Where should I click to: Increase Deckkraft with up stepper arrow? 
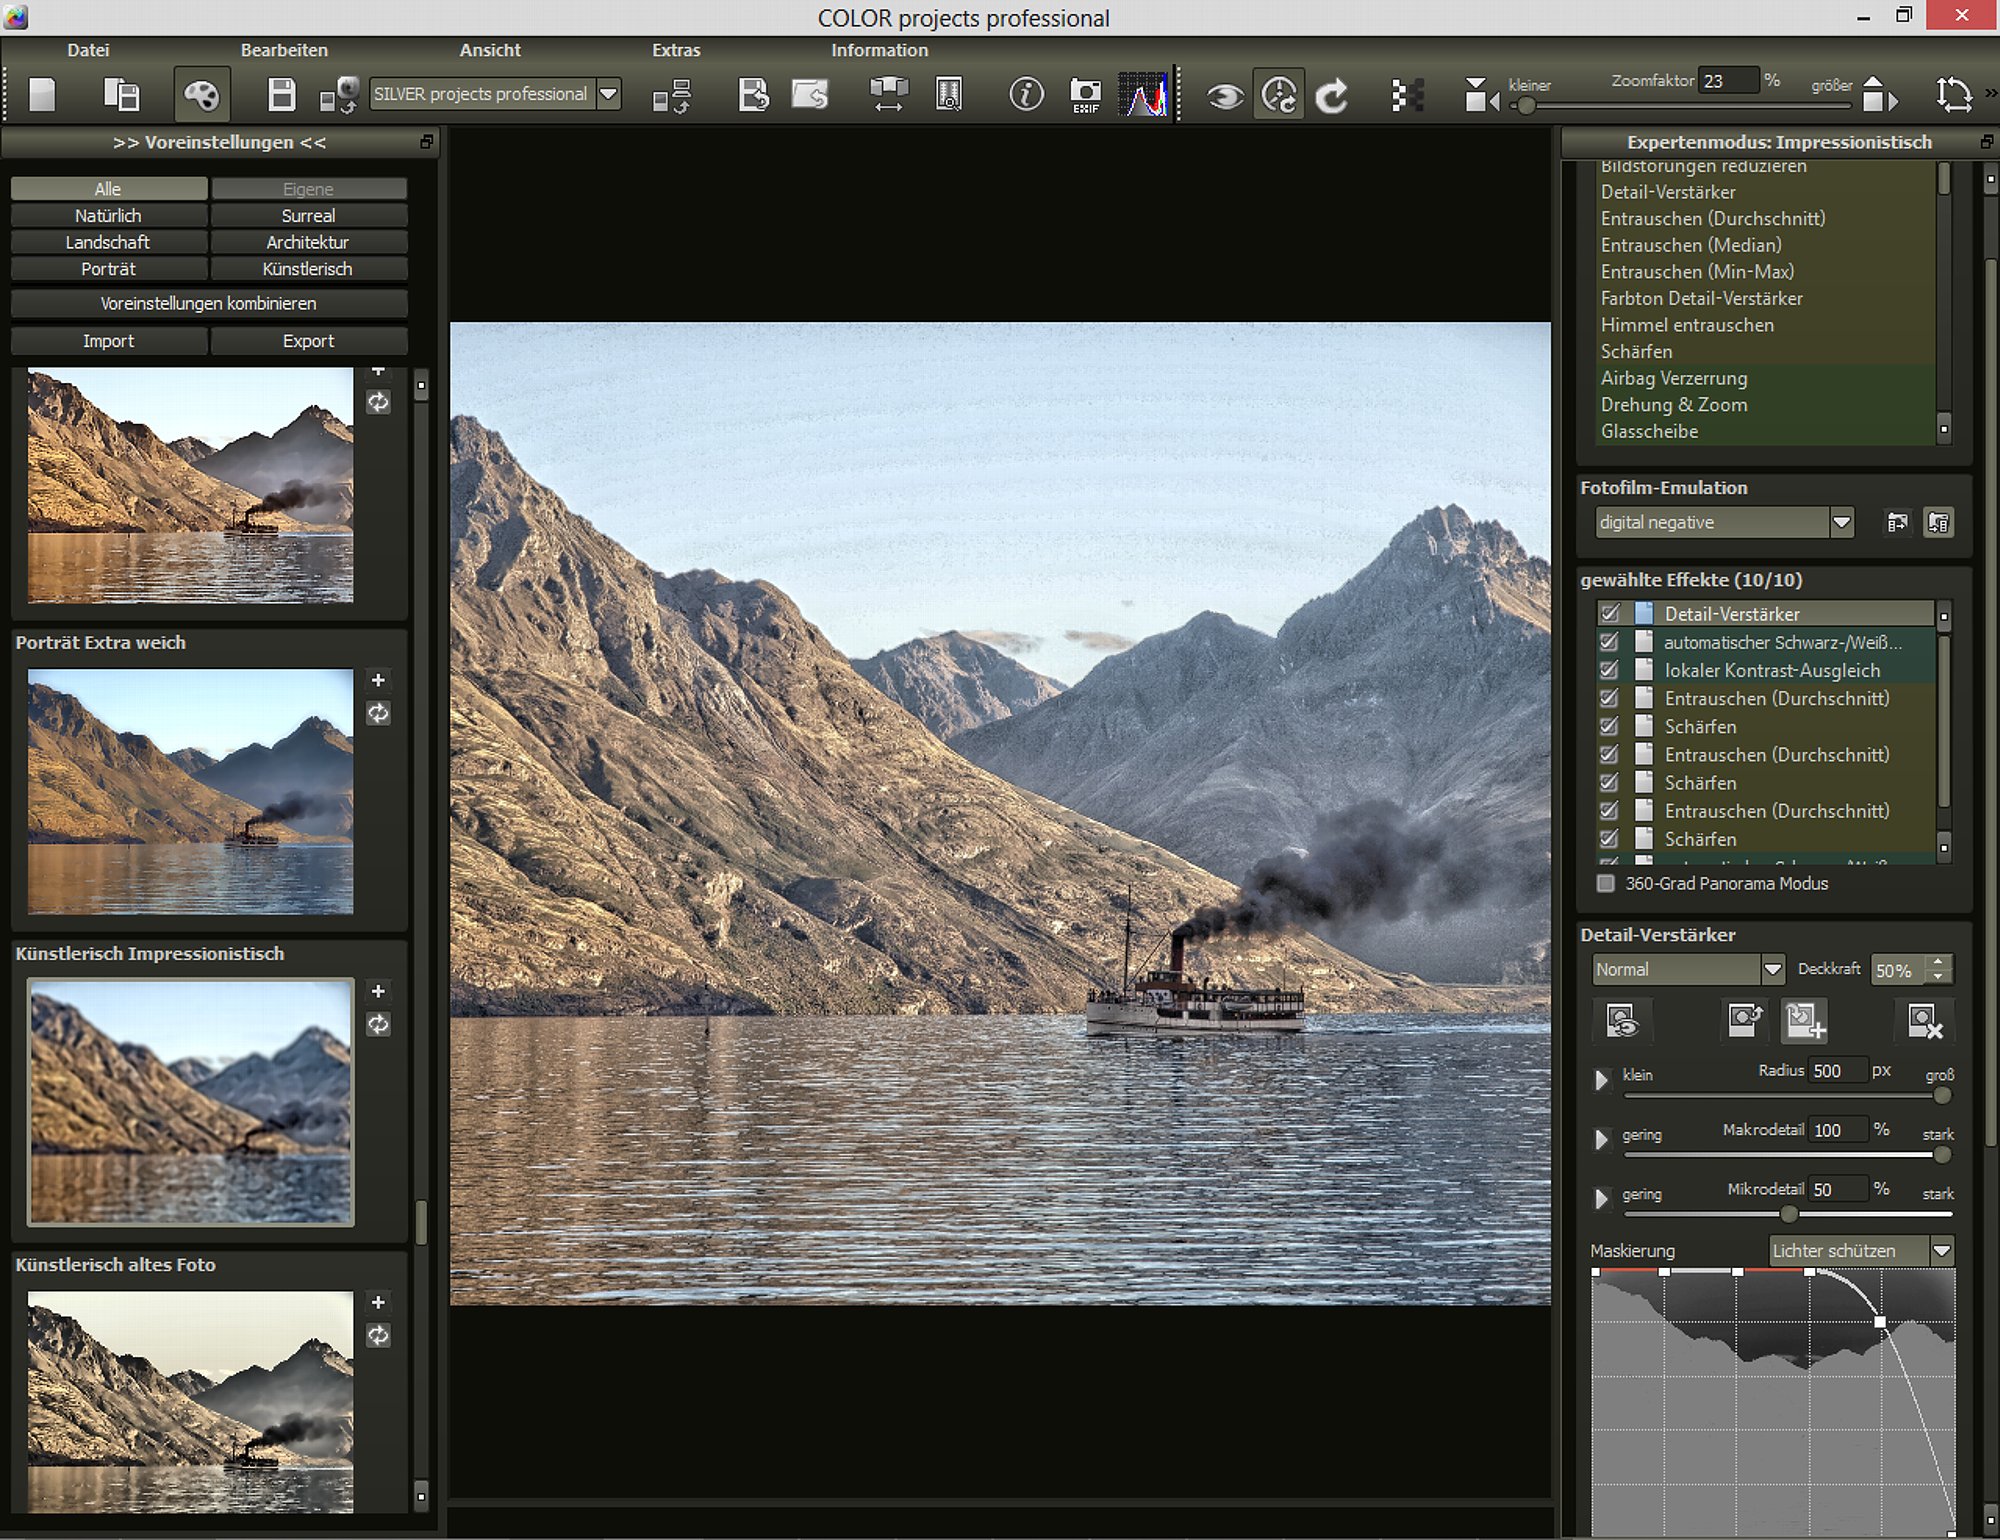click(1938, 962)
